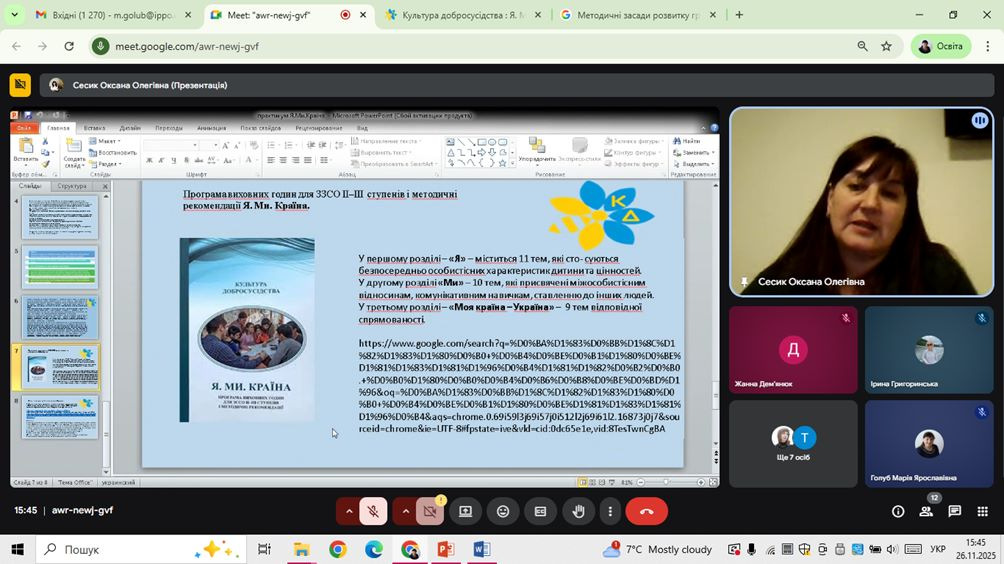1004x564 pixels.
Task: Expand audio settings arrow beside microphone
Action: point(348,511)
